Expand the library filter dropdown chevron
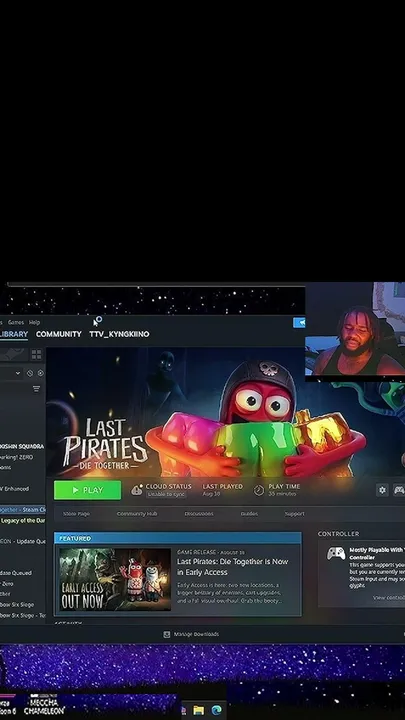The width and height of the screenshot is (405, 720). (18, 373)
